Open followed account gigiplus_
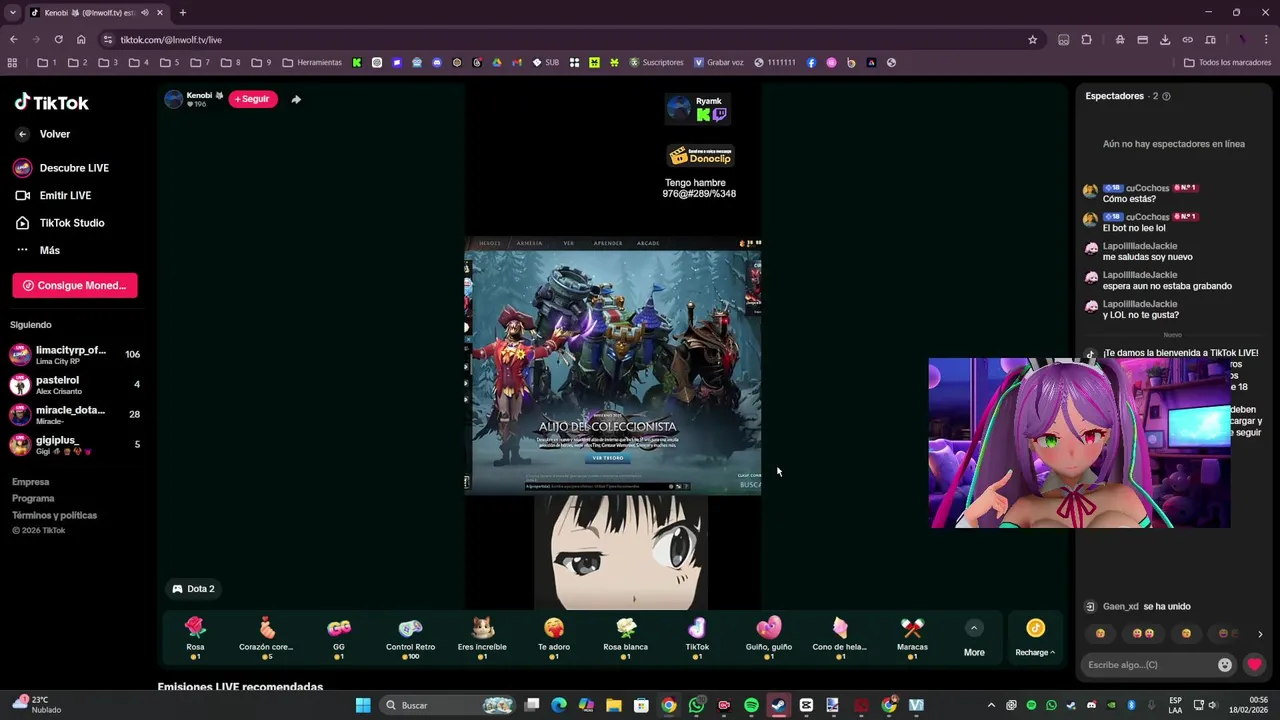Viewport: 1280px width, 720px height. point(75,445)
